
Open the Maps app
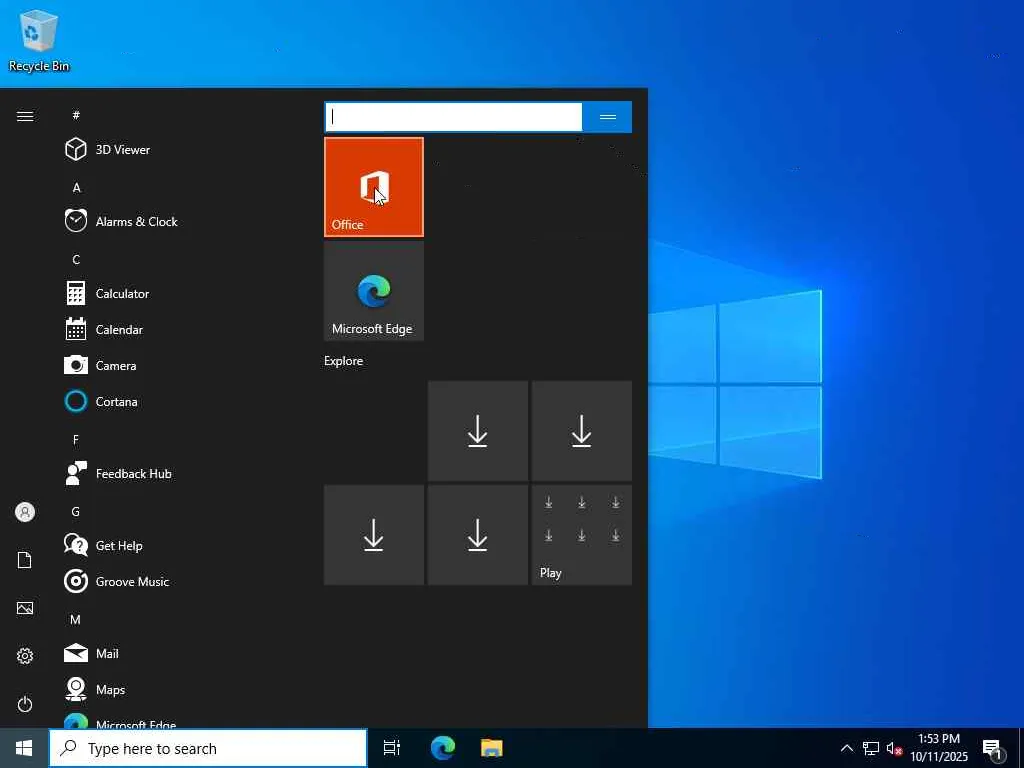click(x=94, y=689)
